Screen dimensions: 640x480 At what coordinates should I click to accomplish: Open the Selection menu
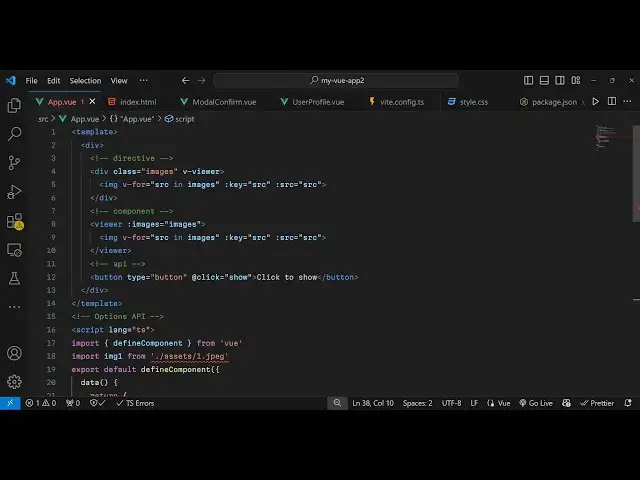click(x=85, y=80)
